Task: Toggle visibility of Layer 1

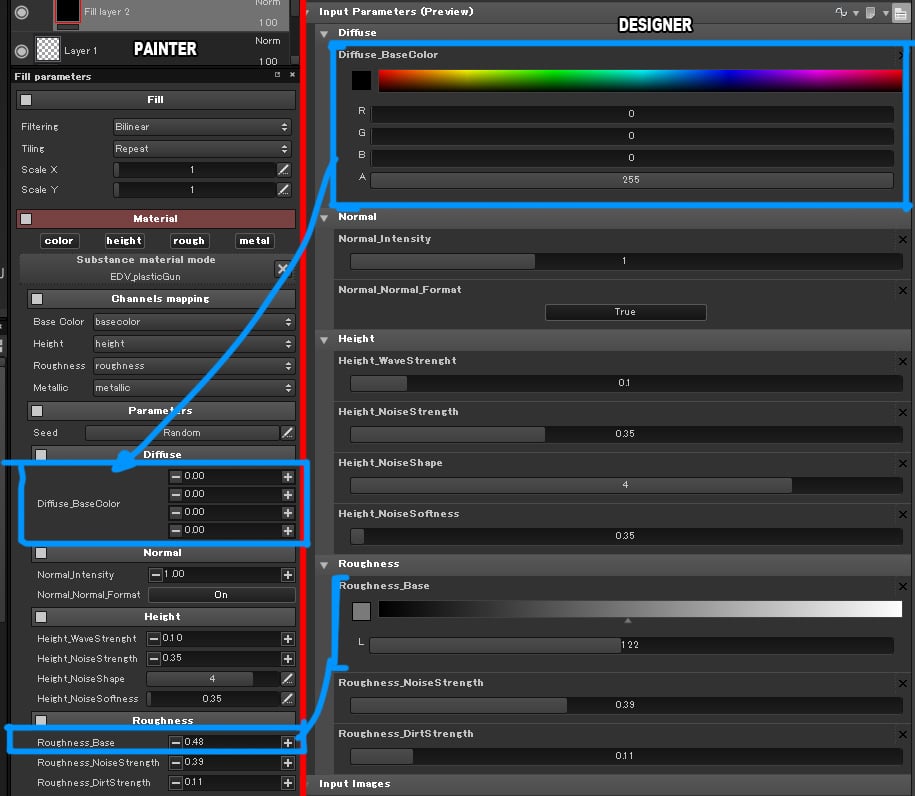Action: tap(22, 50)
